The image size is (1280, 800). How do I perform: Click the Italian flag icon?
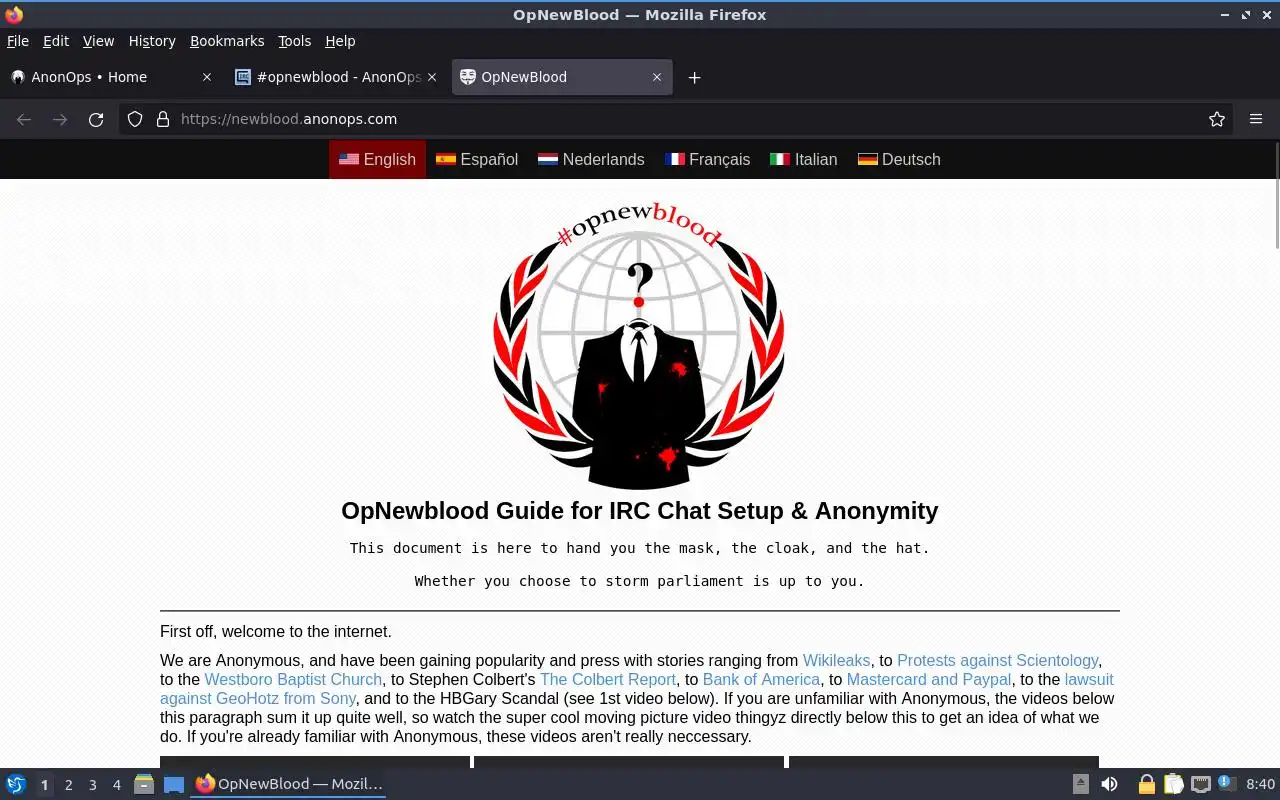click(x=780, y=159)
